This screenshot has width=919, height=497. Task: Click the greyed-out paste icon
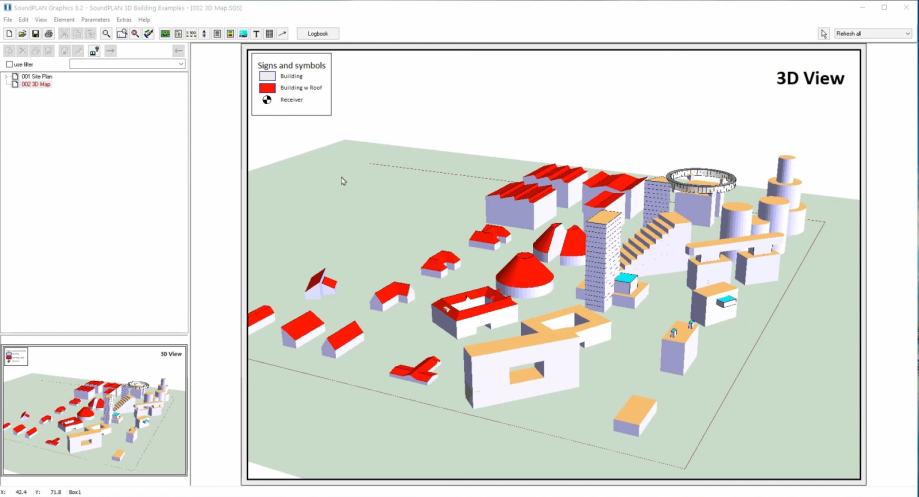[90, 34]
